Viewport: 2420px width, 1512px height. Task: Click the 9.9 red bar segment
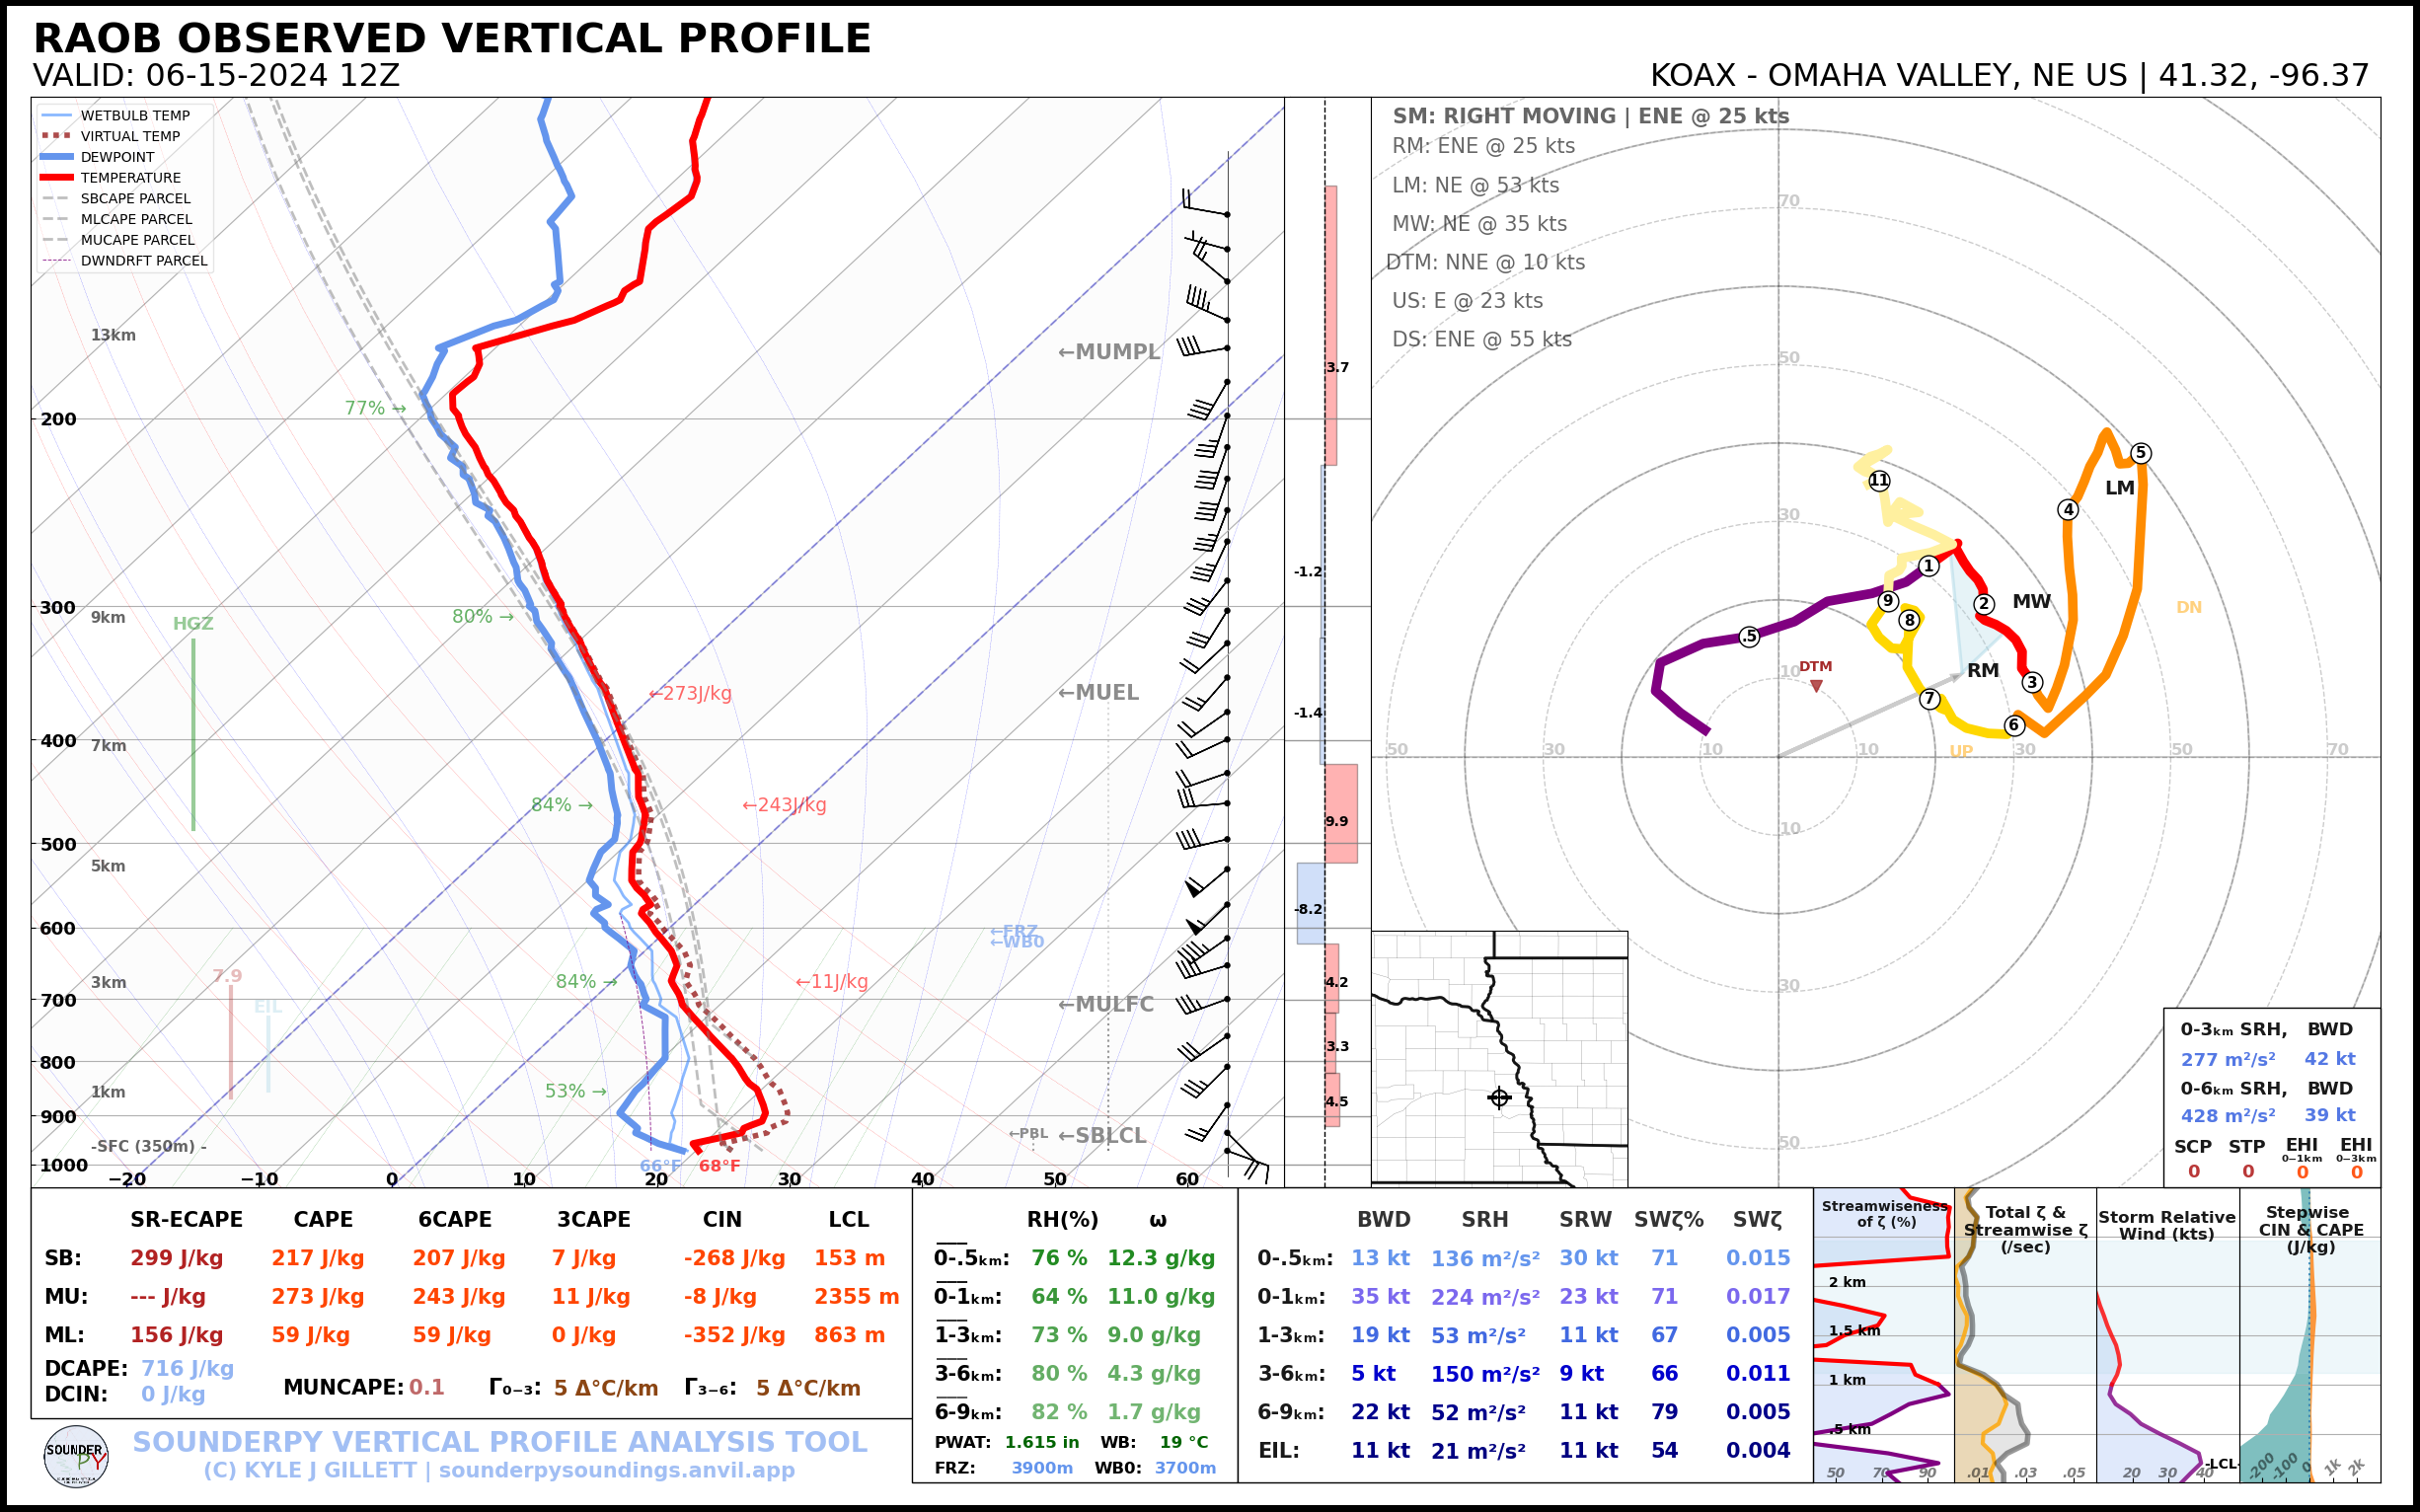(1340, 812)
